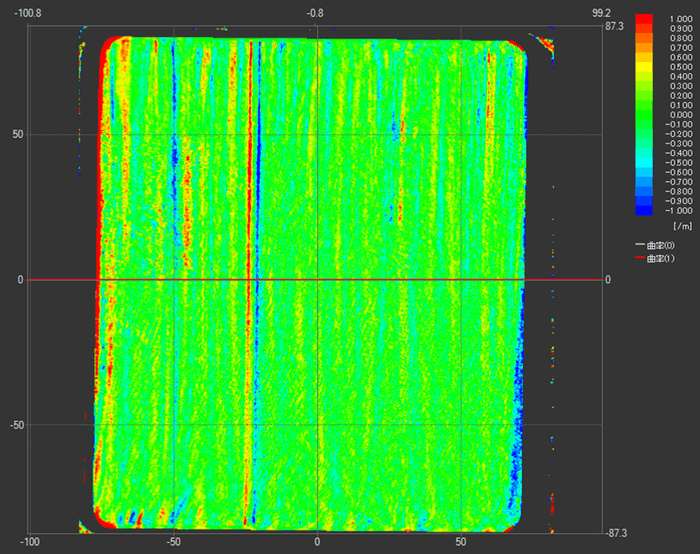Click the red 1.000 swatch on the color scale

click(x=645, y=19)
